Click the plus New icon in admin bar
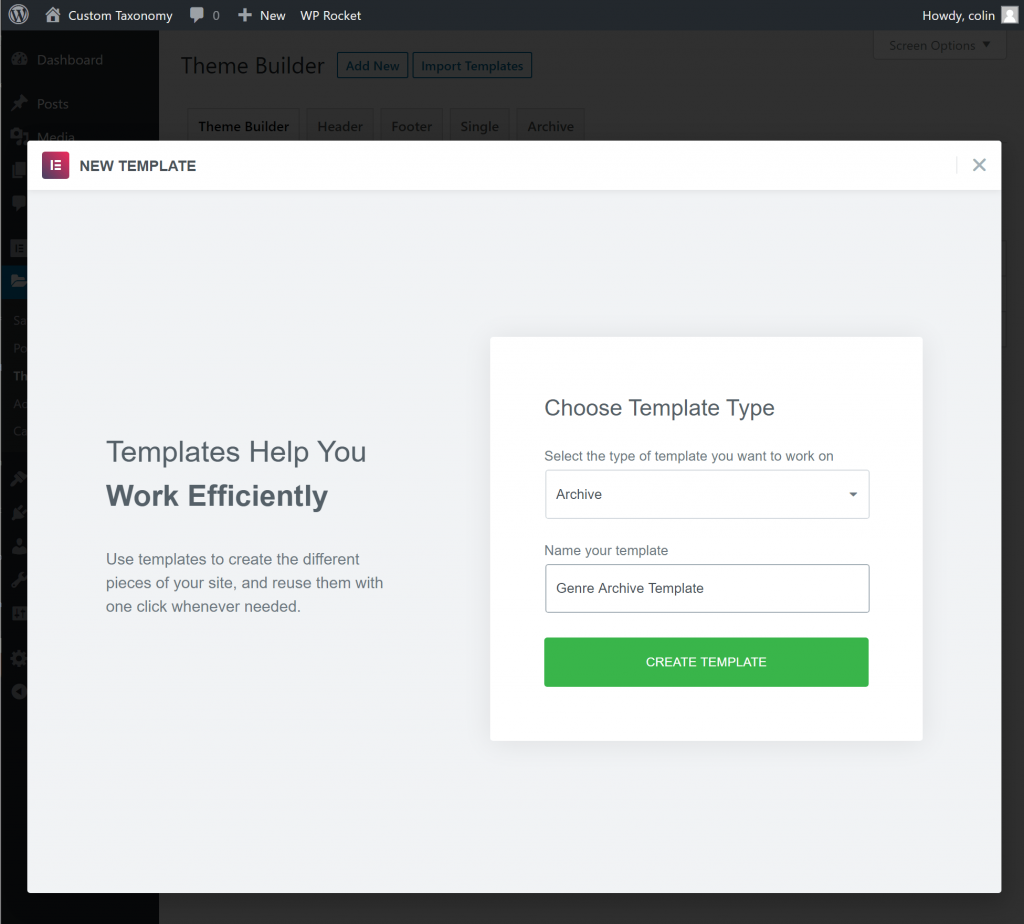Image resolution: width=1024 pixels, height=924 pixels. [x=244, y=15]
